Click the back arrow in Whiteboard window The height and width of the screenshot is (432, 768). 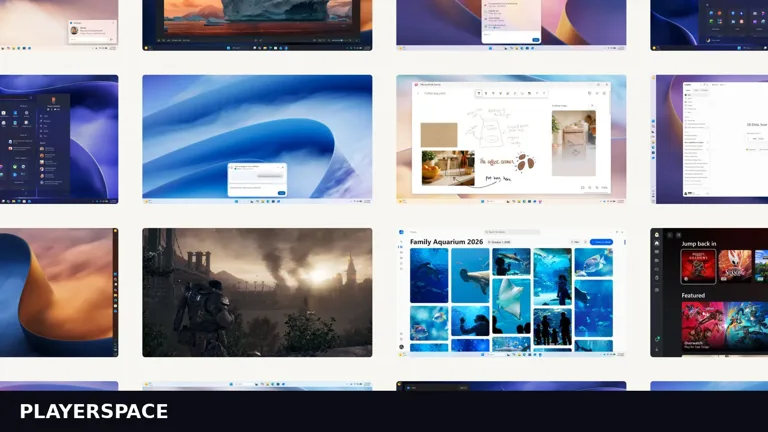pyautogui.click(x=418, y=93)
